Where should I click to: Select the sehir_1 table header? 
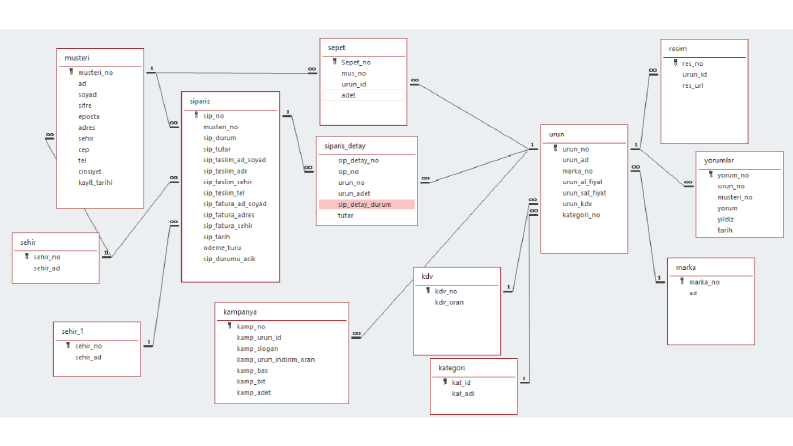pyautogui.click(x=73, y=331)
